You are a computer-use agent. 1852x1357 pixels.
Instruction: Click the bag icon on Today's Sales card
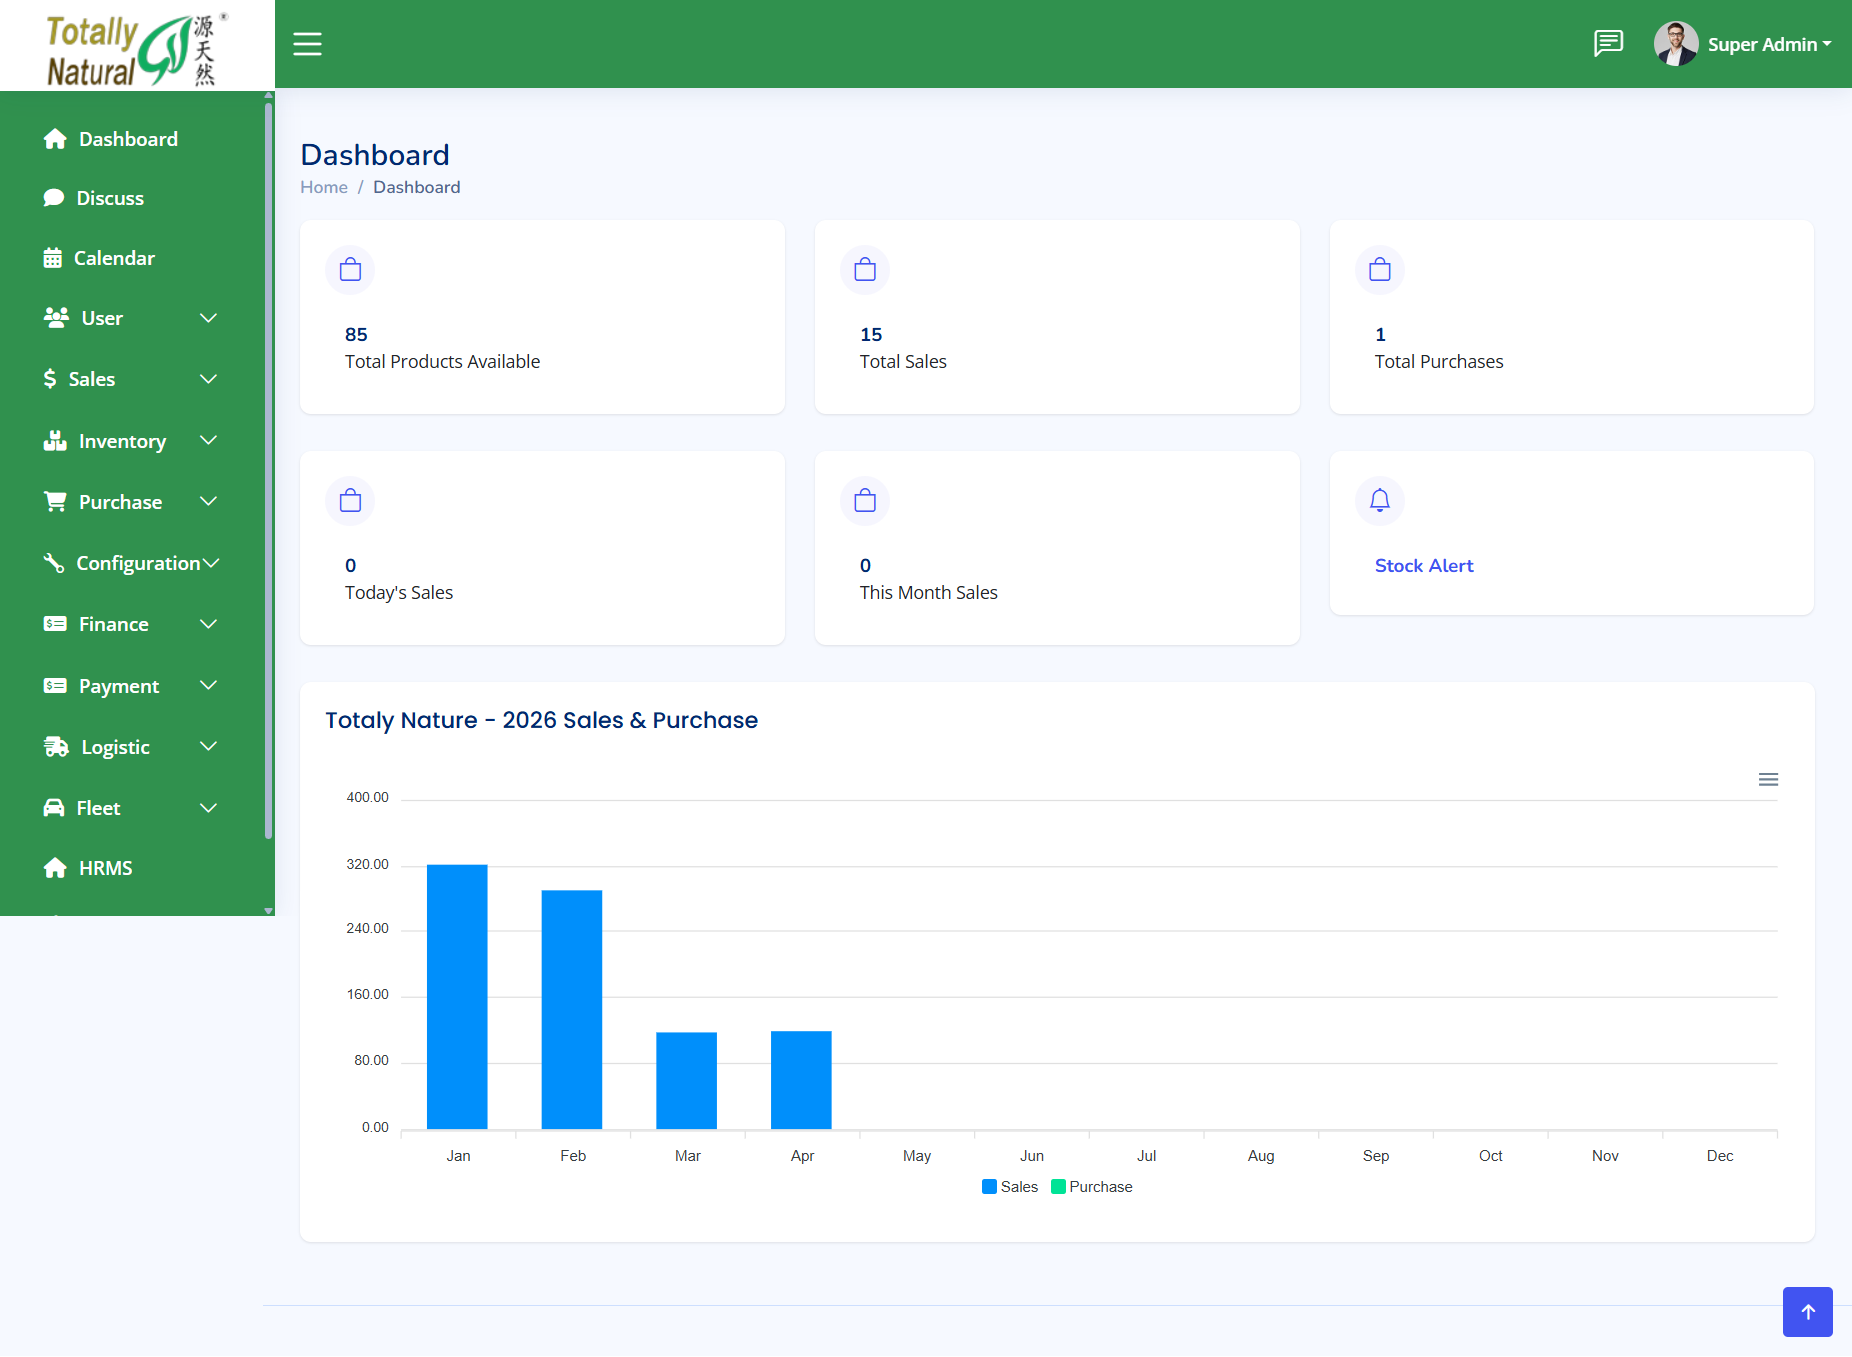click(350, 501)
